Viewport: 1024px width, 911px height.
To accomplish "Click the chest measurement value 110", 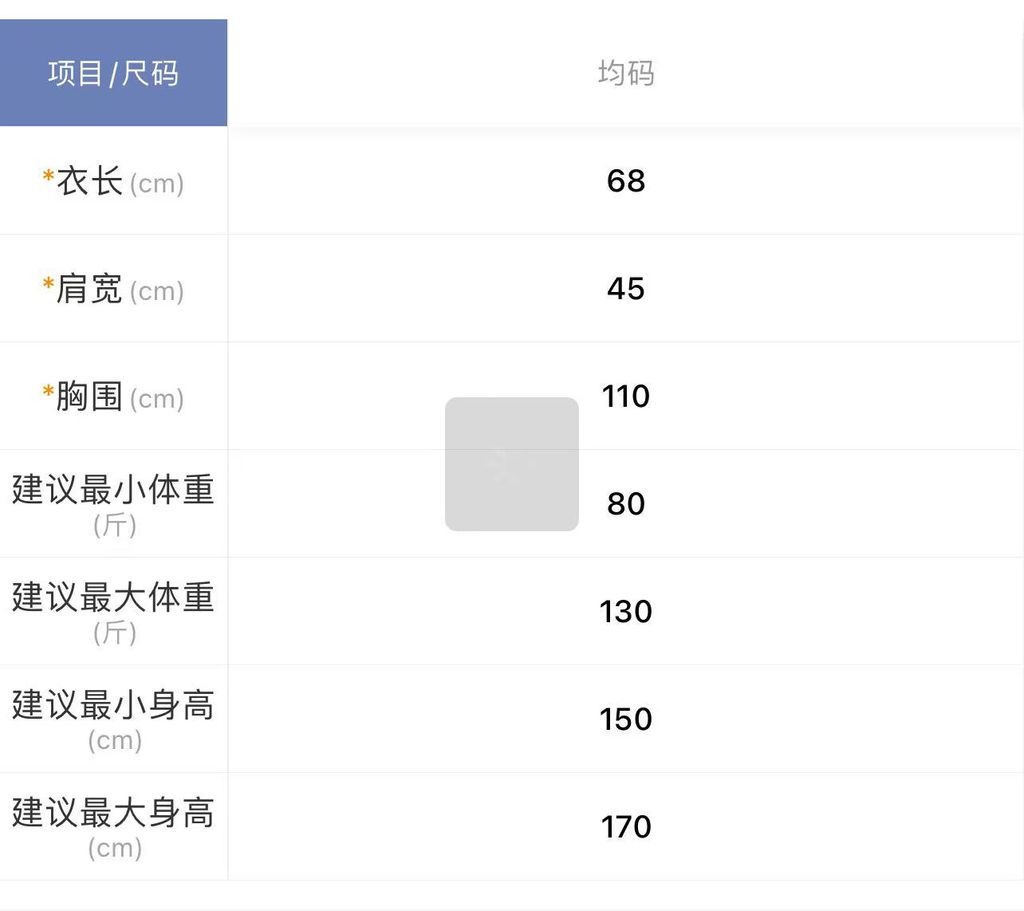I will [x=626, y=396].
